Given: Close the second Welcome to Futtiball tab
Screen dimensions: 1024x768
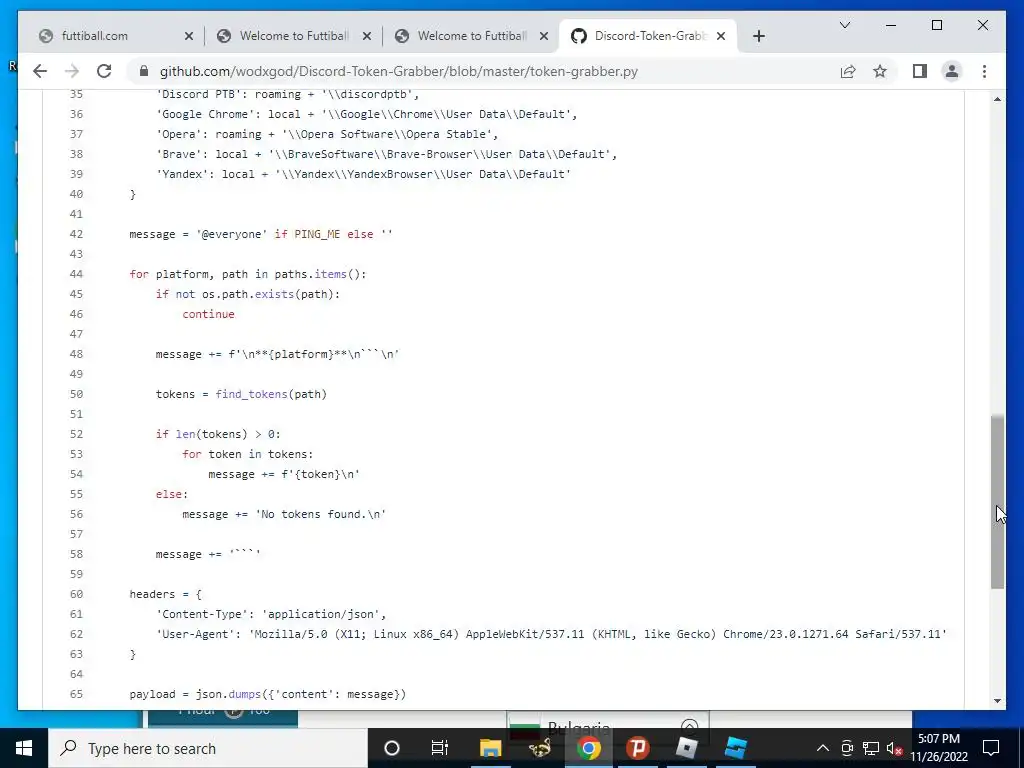Looking at the screenshot, I should point(367,36).
